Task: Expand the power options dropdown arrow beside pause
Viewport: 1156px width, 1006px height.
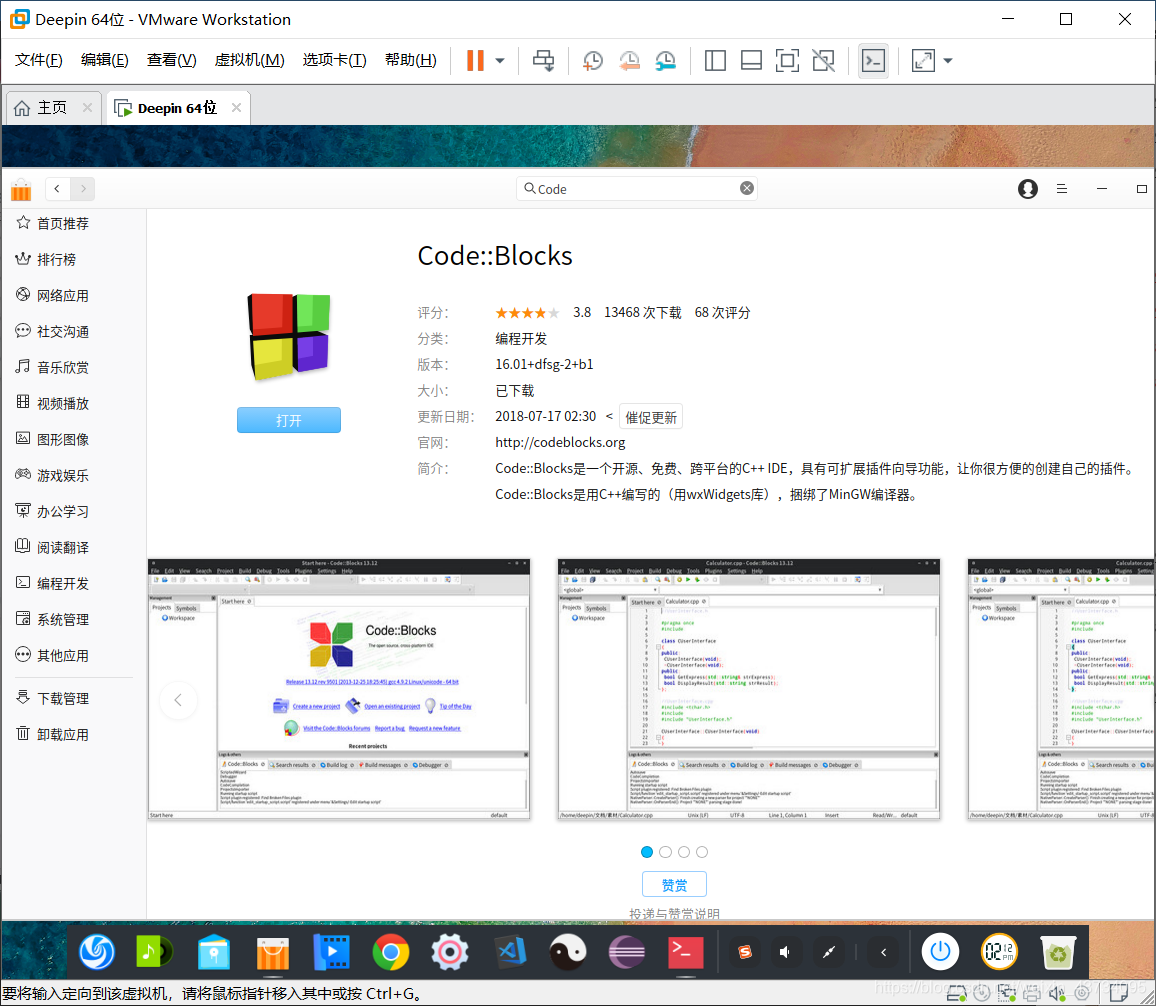Action: [x=500, y=60]
